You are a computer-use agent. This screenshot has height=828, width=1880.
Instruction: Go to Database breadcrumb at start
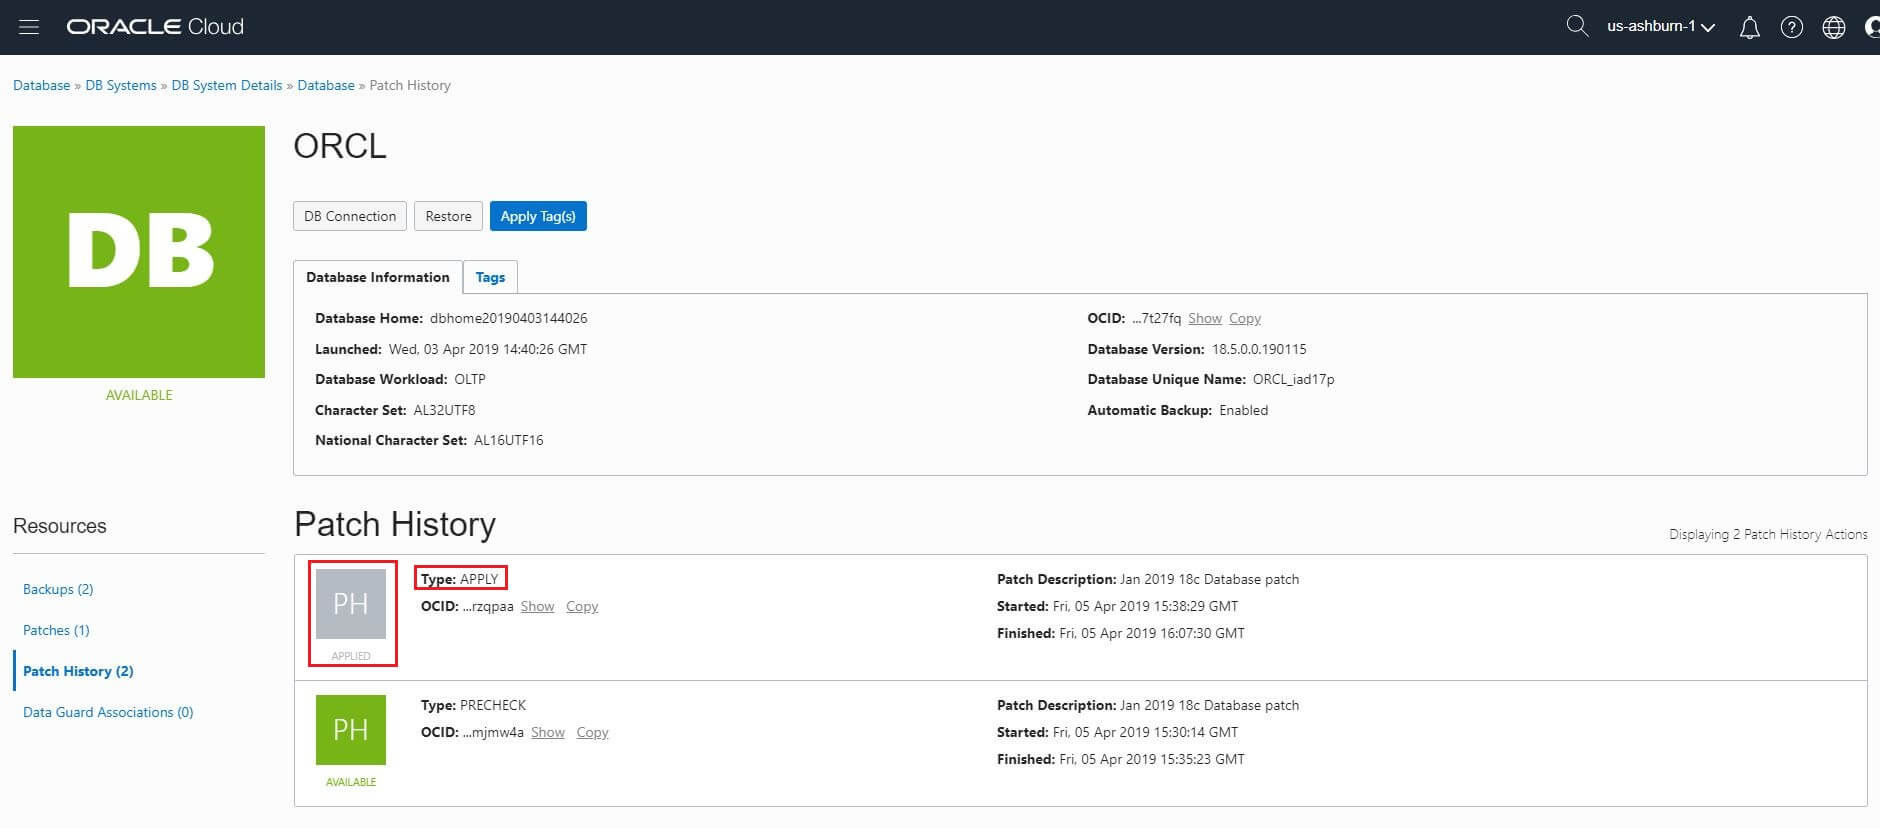(41, 85)
